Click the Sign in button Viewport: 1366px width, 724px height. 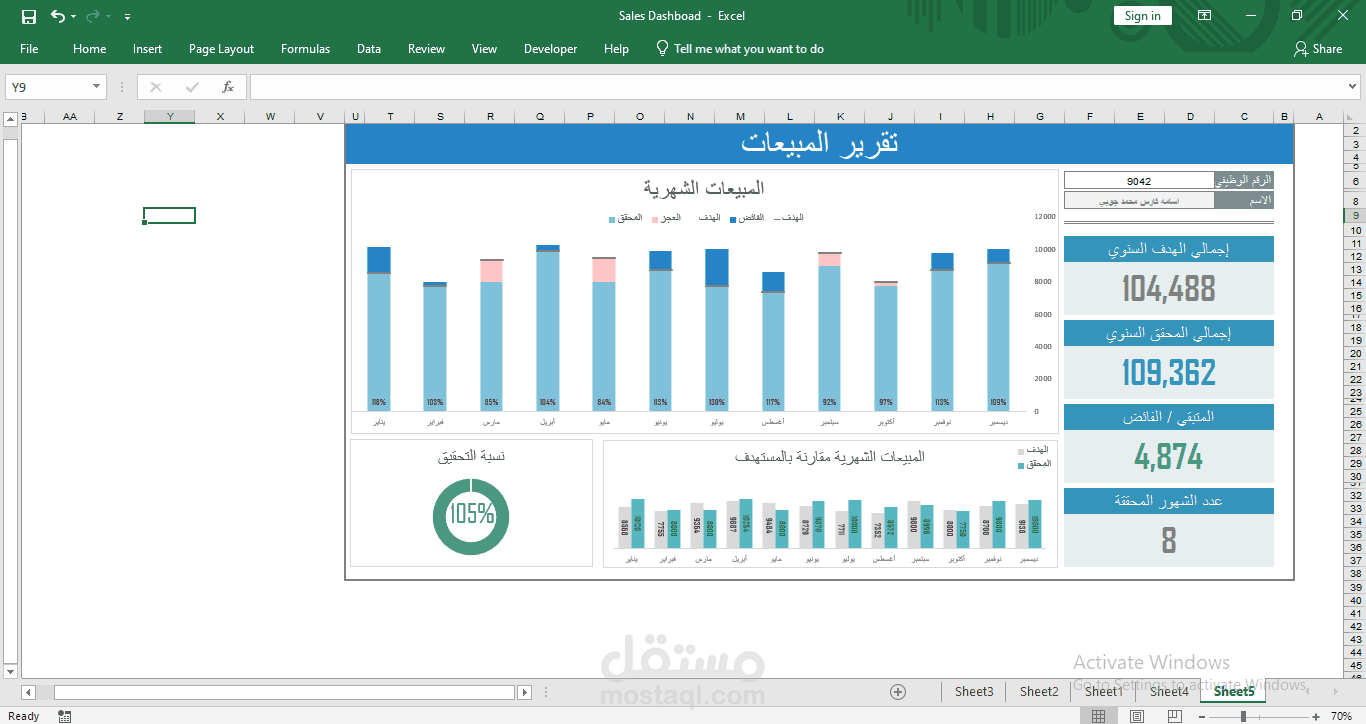(1142, 15)
